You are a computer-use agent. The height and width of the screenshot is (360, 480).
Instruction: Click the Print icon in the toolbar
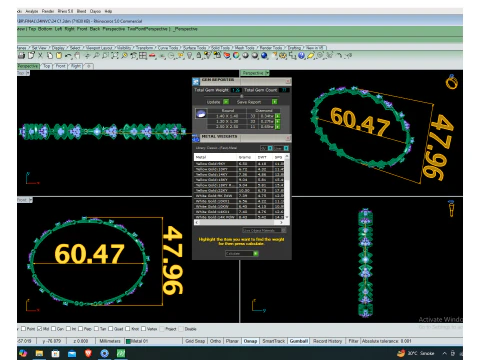pos(21,56)
